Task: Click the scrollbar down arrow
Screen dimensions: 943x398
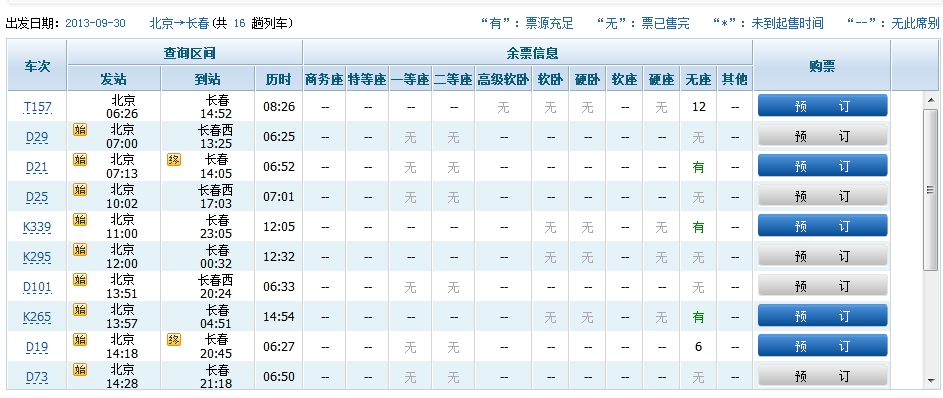Action: [930, 382]
